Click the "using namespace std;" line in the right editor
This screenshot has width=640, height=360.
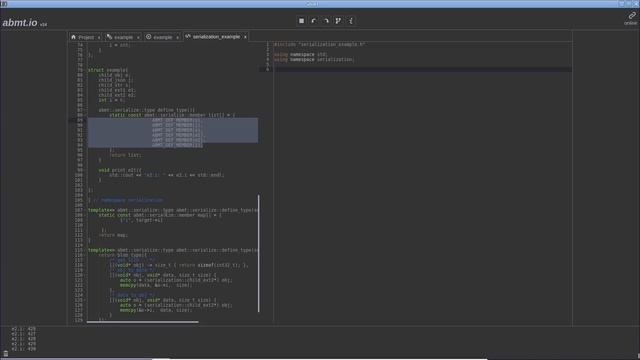(x=300, y=54)
